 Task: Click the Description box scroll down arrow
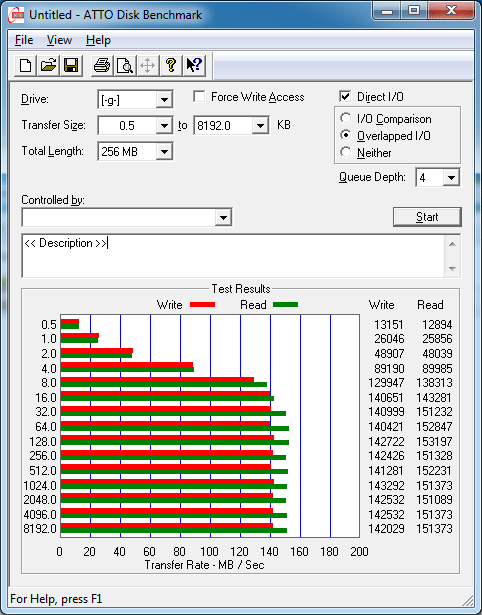point(452,269)
